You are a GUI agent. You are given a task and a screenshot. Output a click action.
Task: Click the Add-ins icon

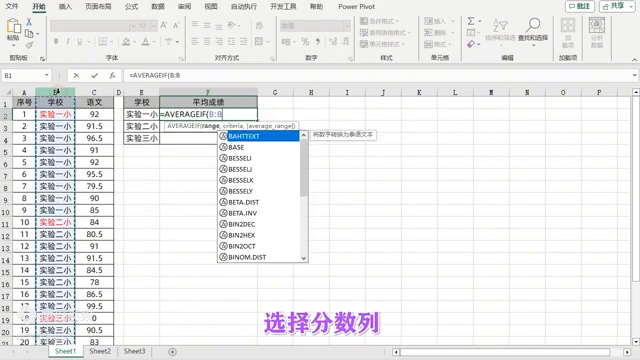click(x=568, y=25)
